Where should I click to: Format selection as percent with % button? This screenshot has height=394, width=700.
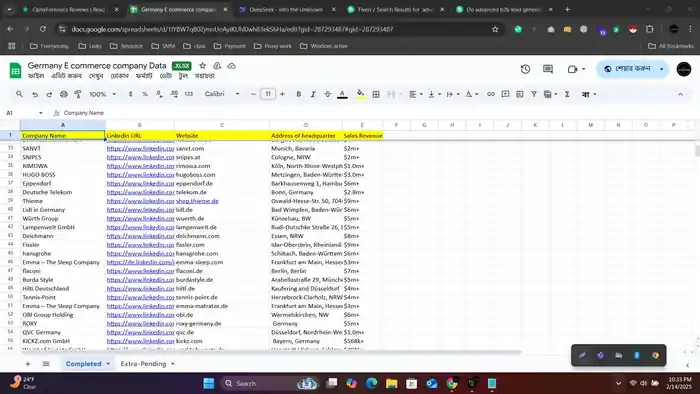[145, 94]
